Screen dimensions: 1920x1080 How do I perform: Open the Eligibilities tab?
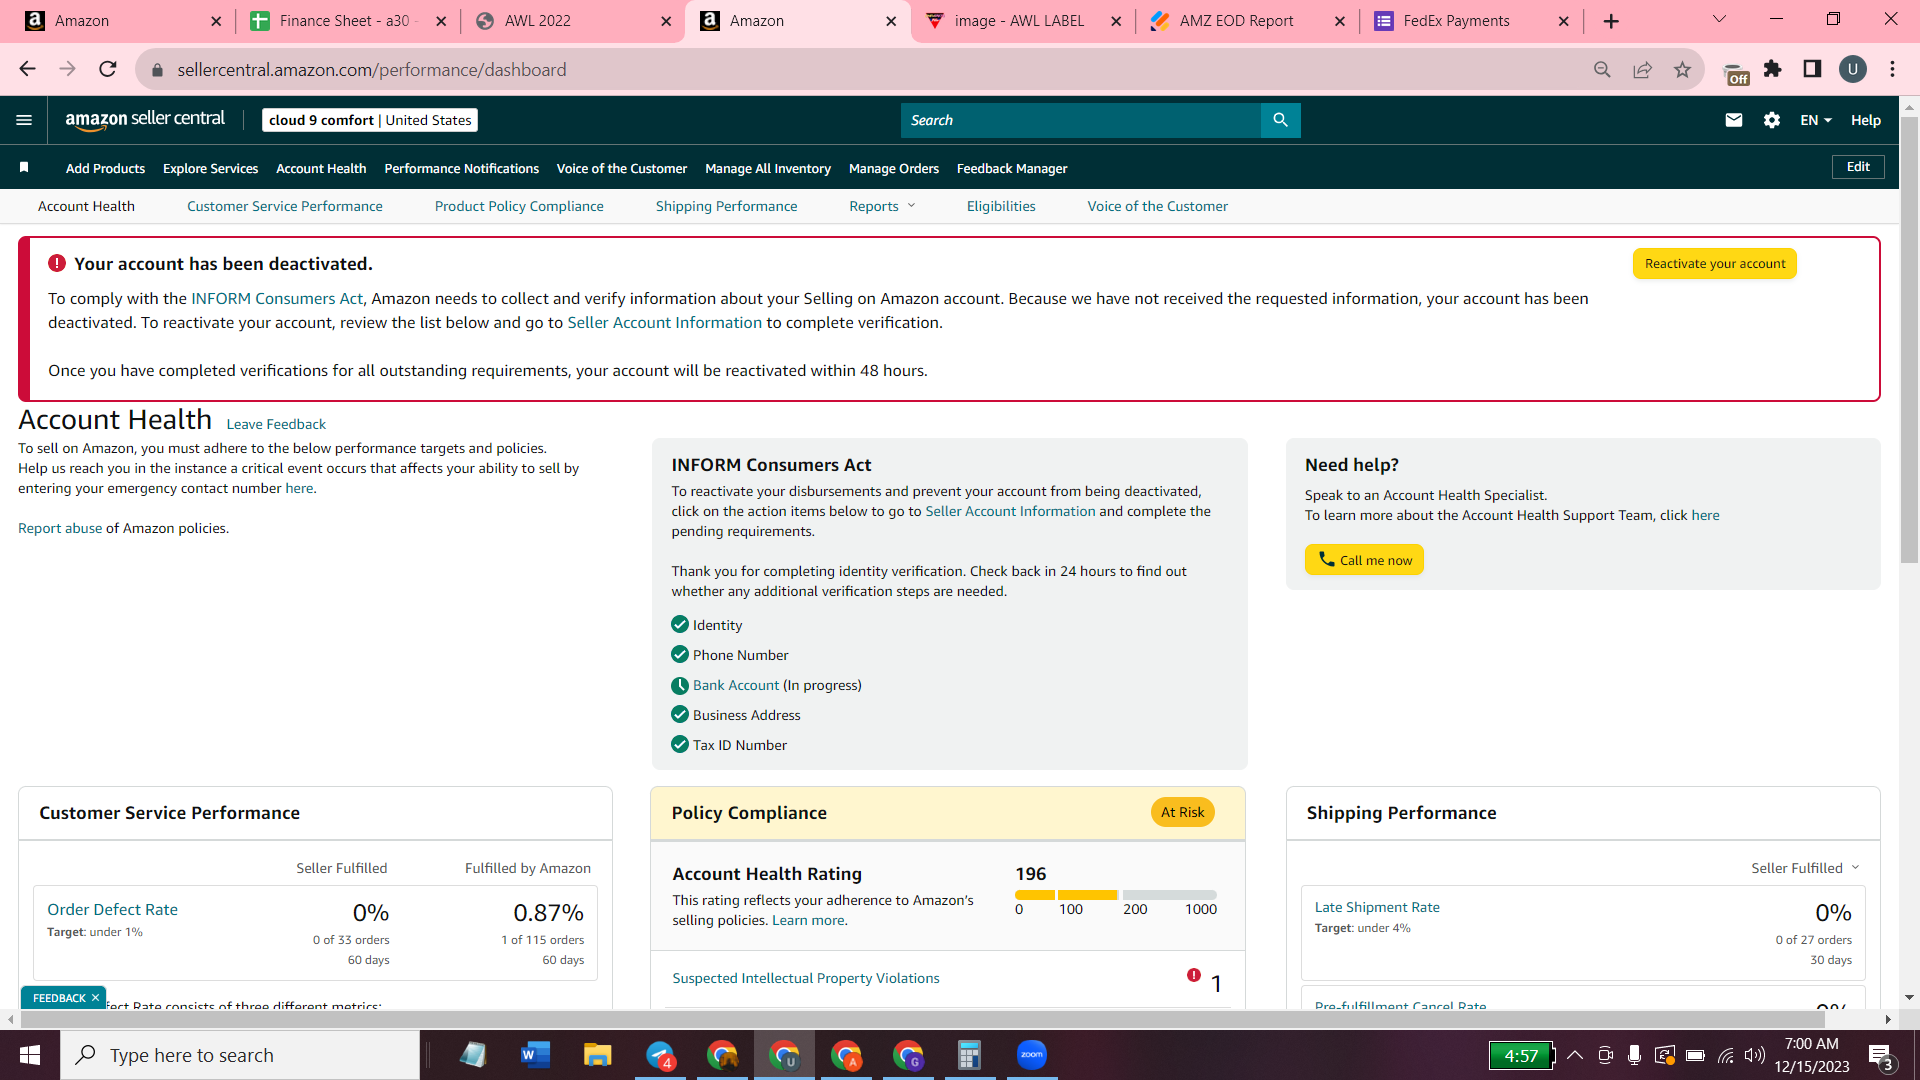pos(1001,206)
